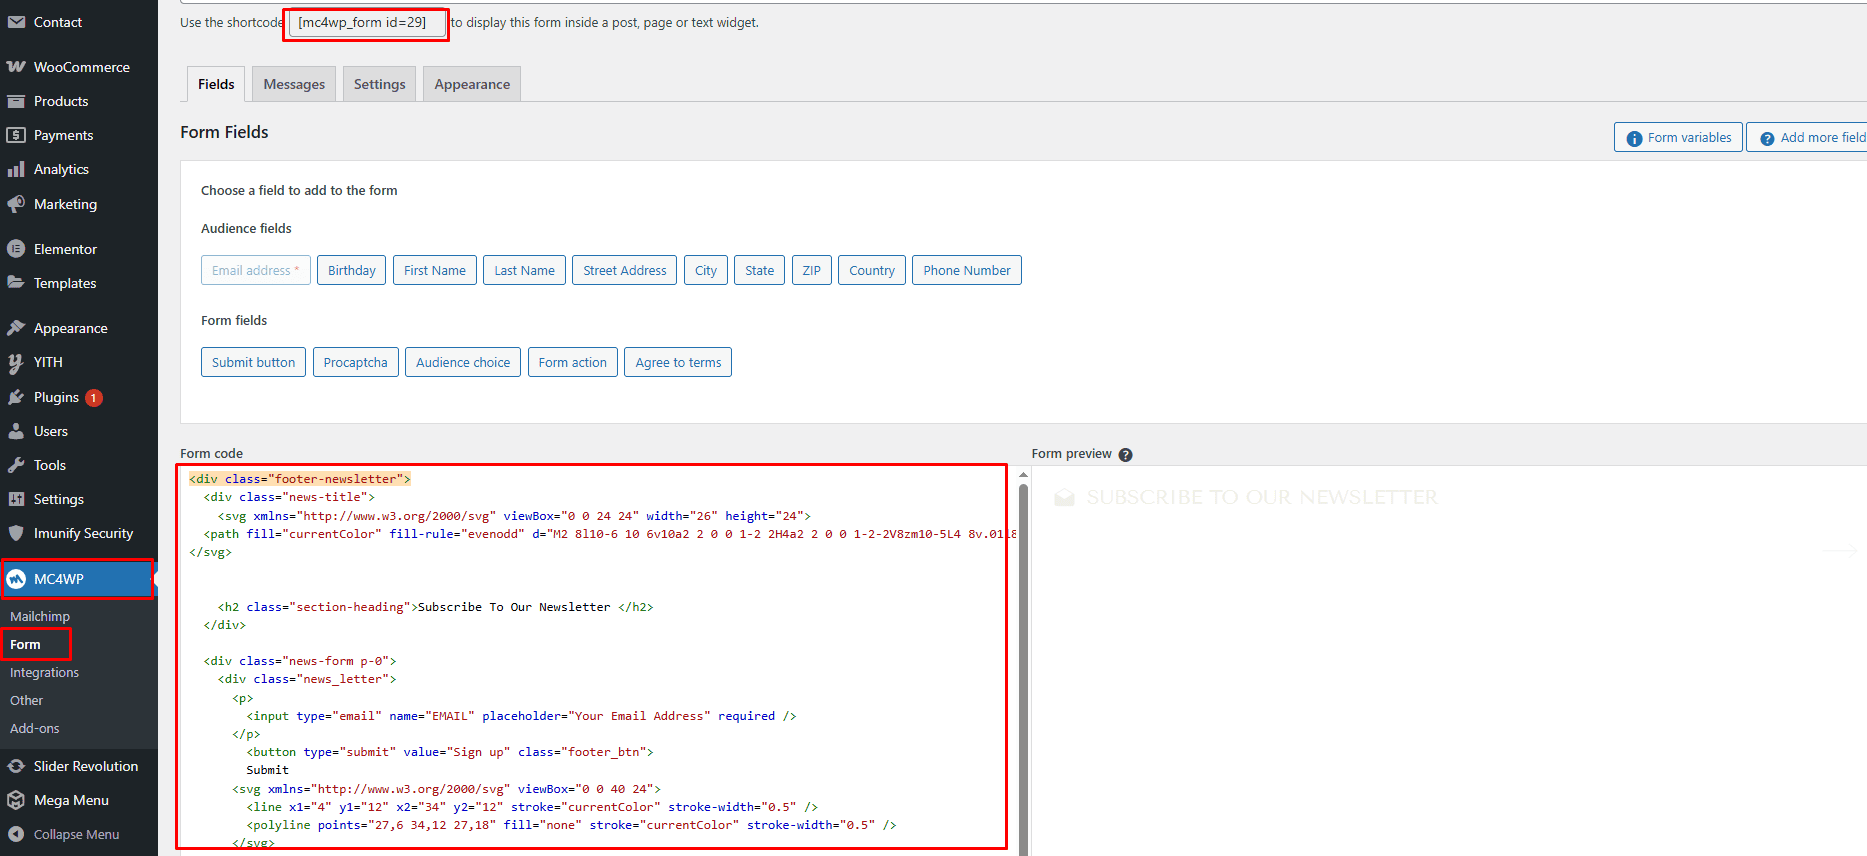Viewport: 1867px width, 856px height.
Task: Insert the Procaptcha field
Action: 356,362
